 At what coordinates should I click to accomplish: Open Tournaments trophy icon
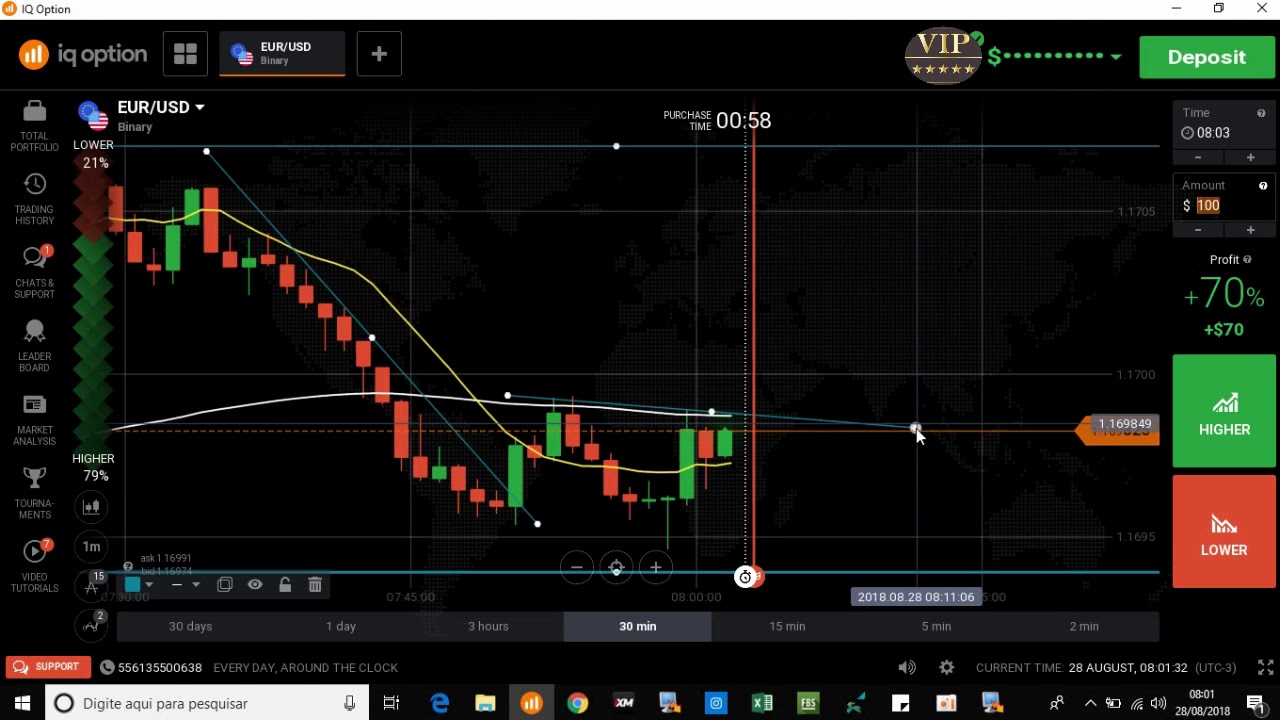click(x=34, y=479)
